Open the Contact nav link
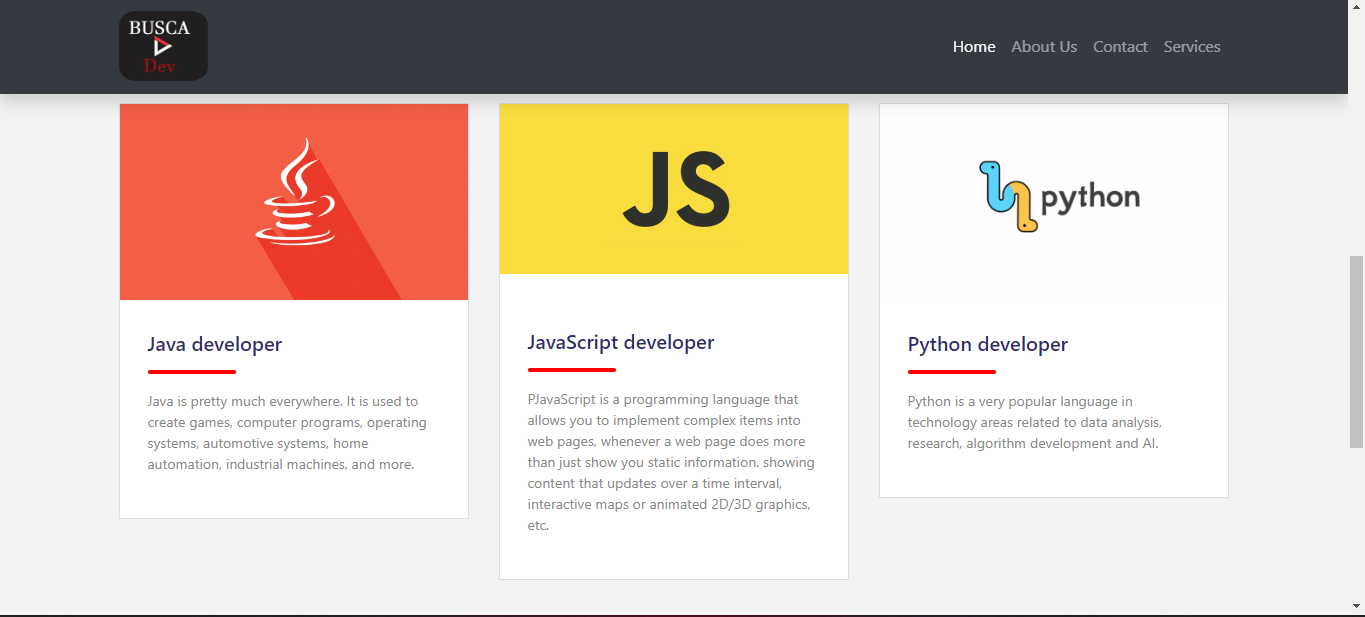Viewport: 1365px width, 617px height. point(1120,47)
